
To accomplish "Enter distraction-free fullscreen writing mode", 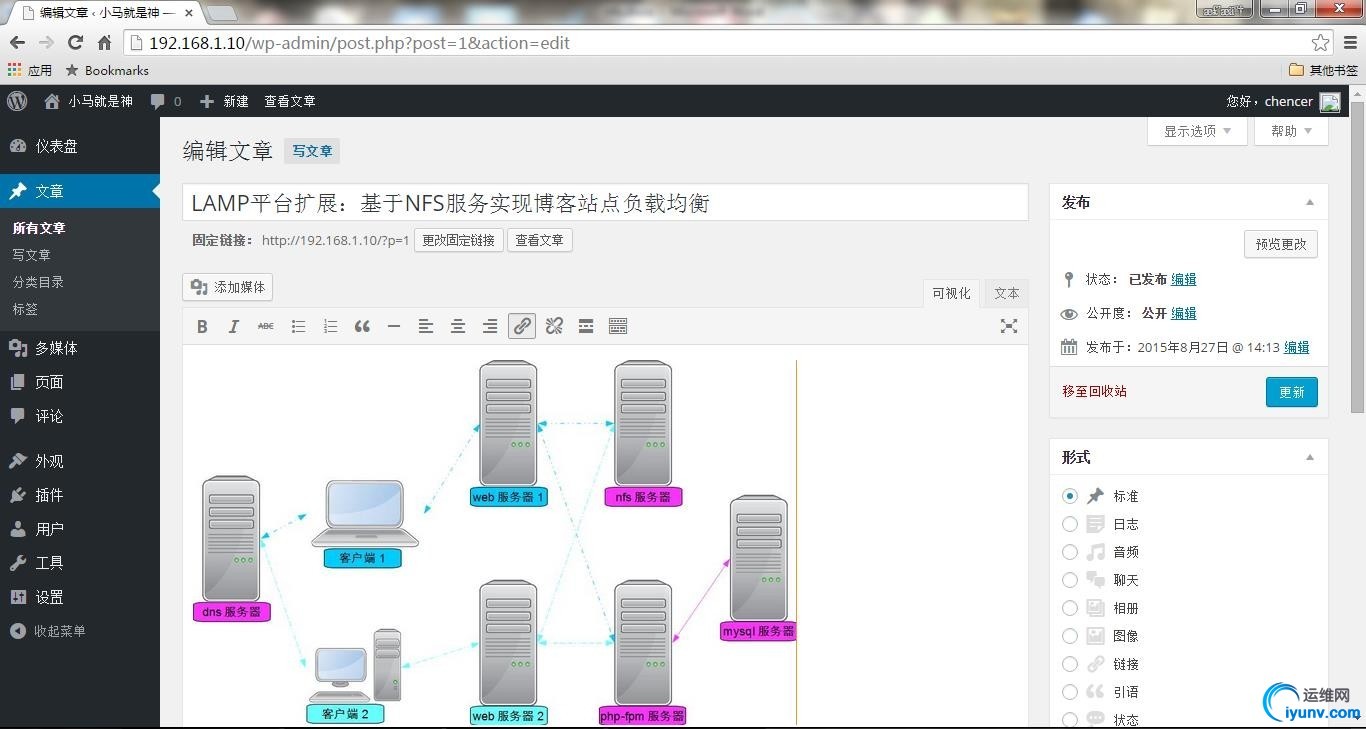I will [x=1009, y=326].
